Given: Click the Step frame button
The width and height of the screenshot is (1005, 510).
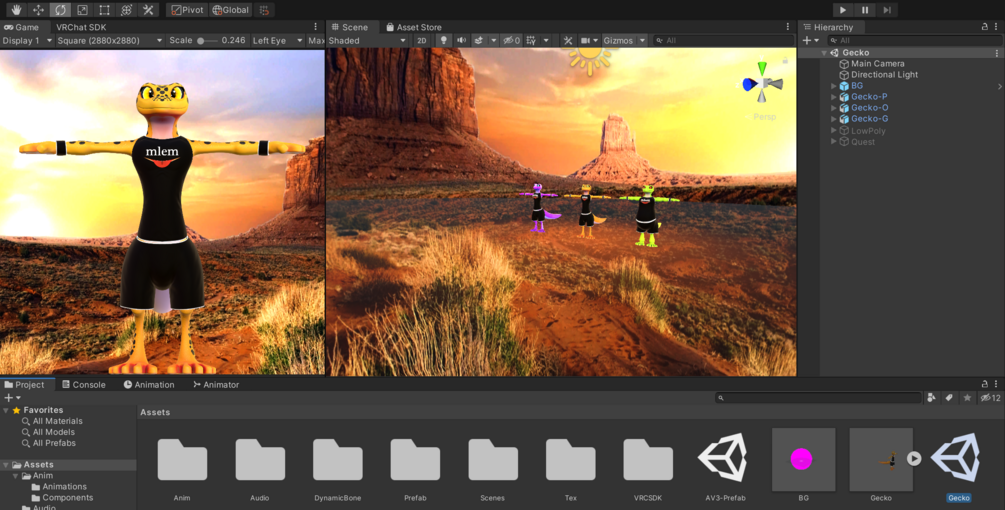Looking at the screenshot, I should click(887, 10).
